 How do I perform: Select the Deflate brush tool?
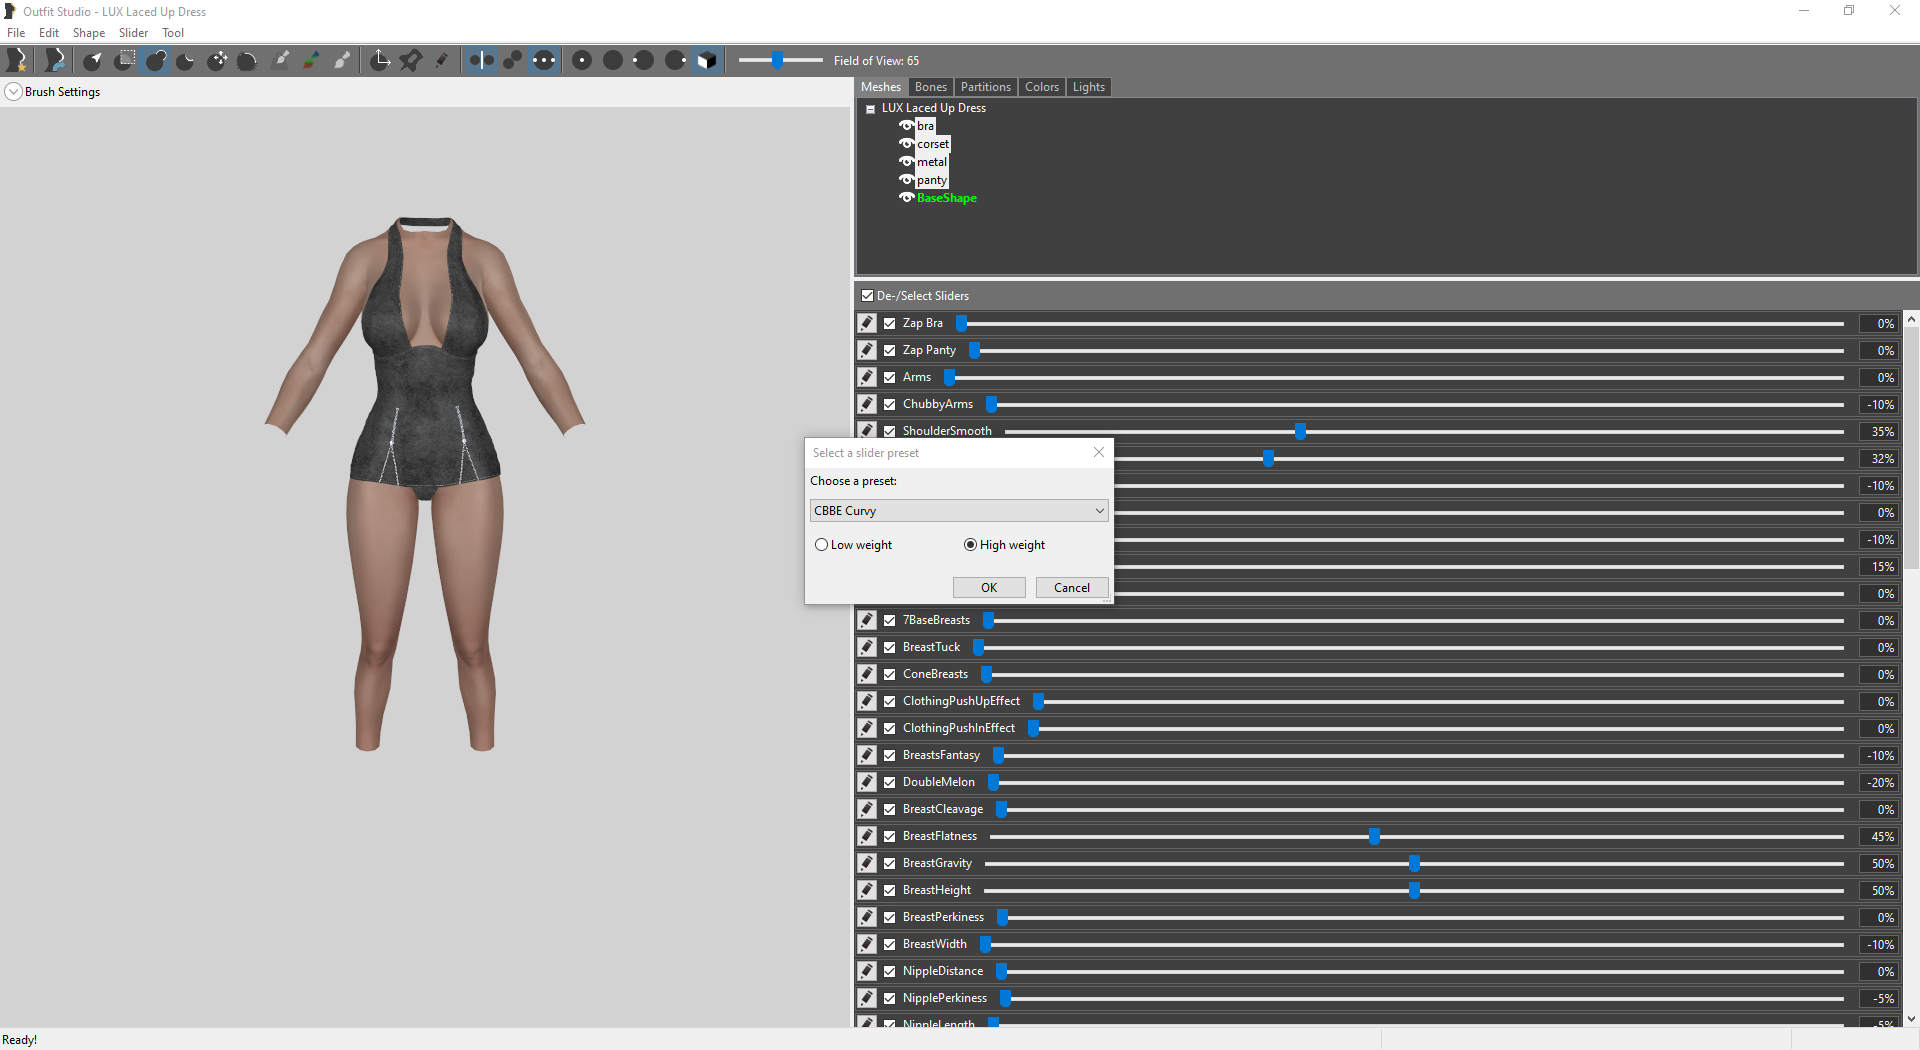[x=186, y=61]
